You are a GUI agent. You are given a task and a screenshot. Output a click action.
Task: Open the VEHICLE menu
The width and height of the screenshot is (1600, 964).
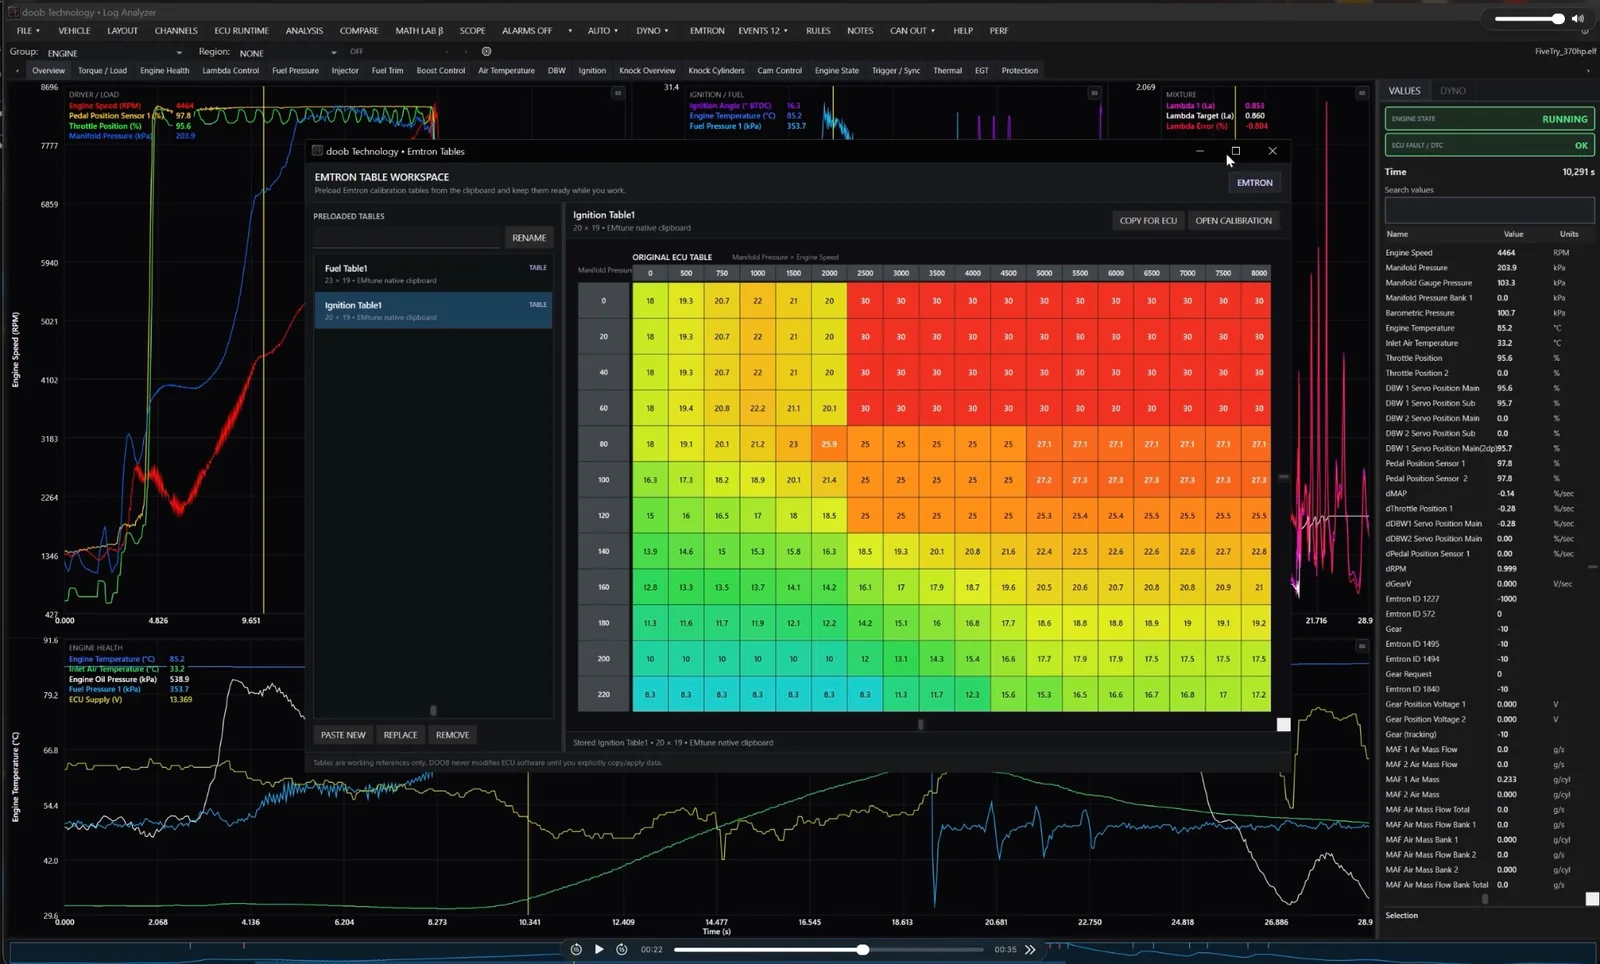pos(74,31)
